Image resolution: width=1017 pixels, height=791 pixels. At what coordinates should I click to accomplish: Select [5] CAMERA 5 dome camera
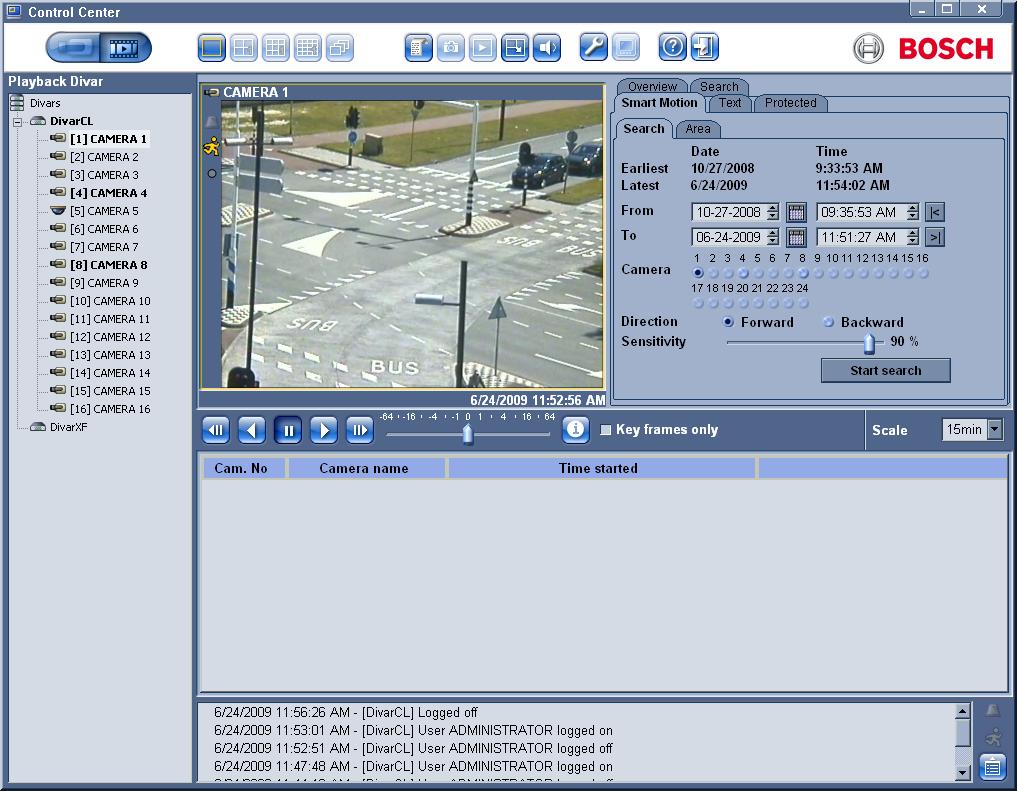tap(104, 211)
